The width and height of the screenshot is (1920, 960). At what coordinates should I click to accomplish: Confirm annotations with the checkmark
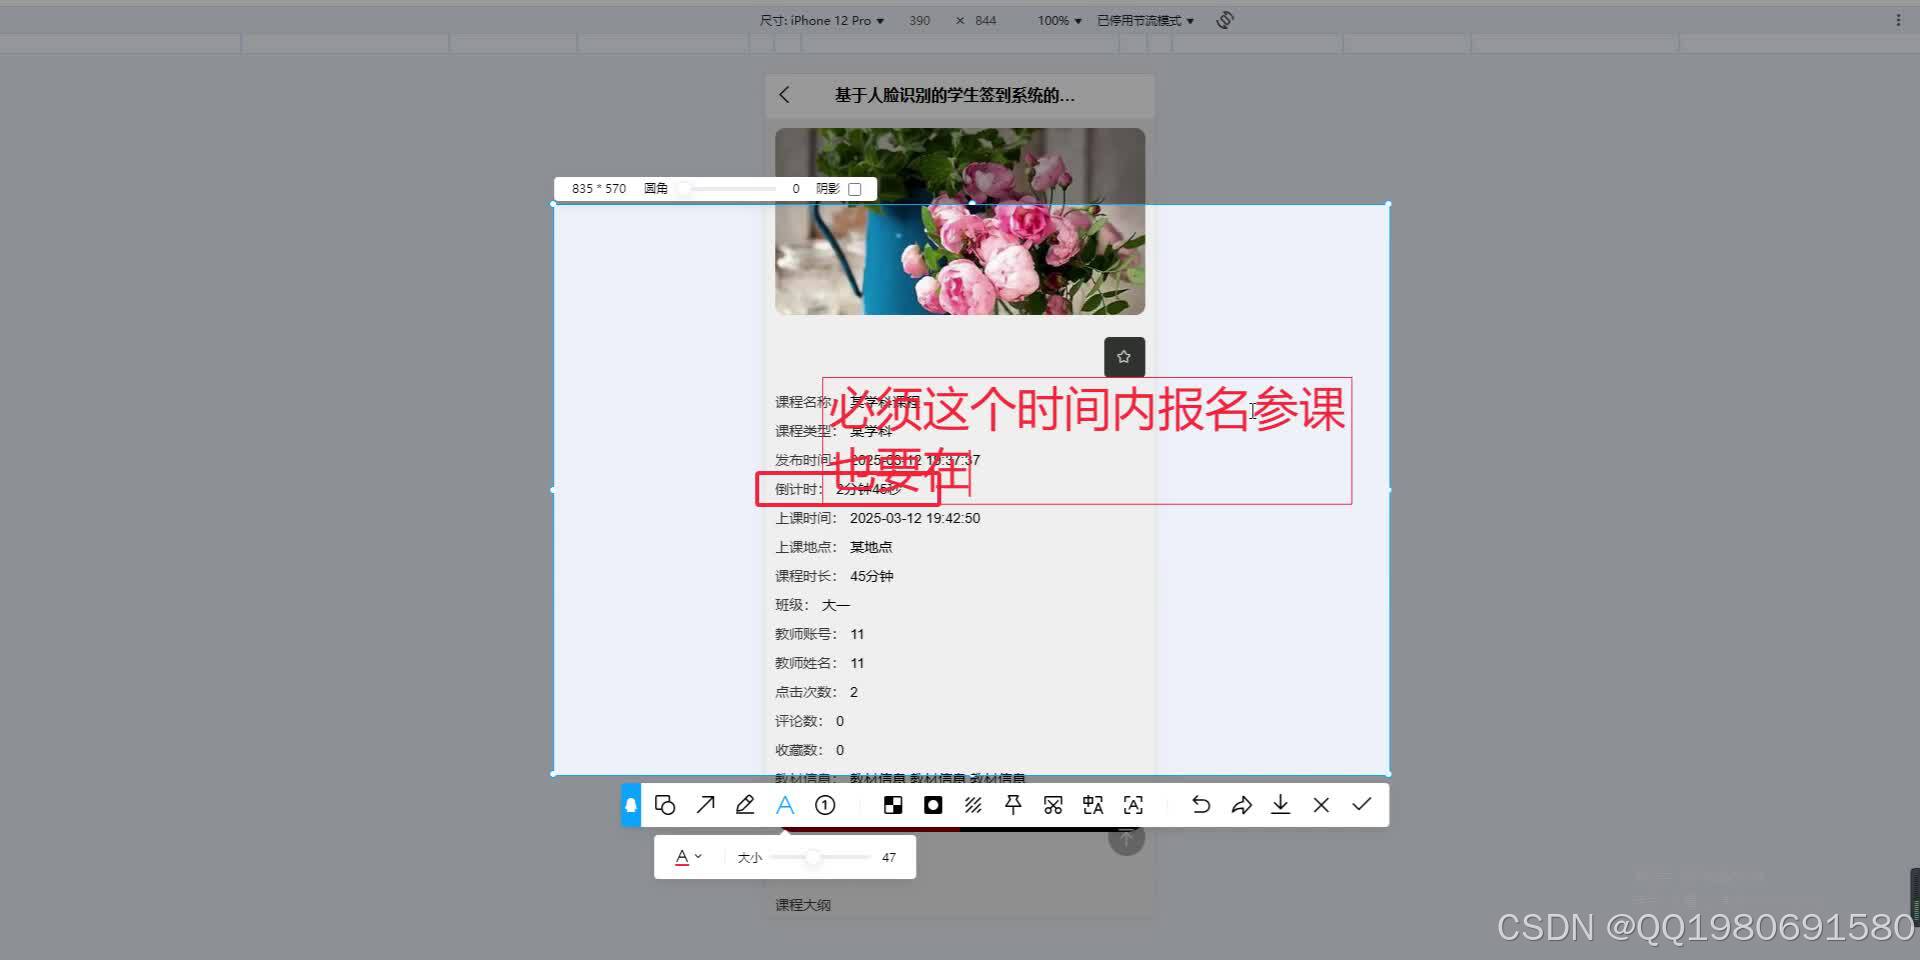coord(1361,804)
